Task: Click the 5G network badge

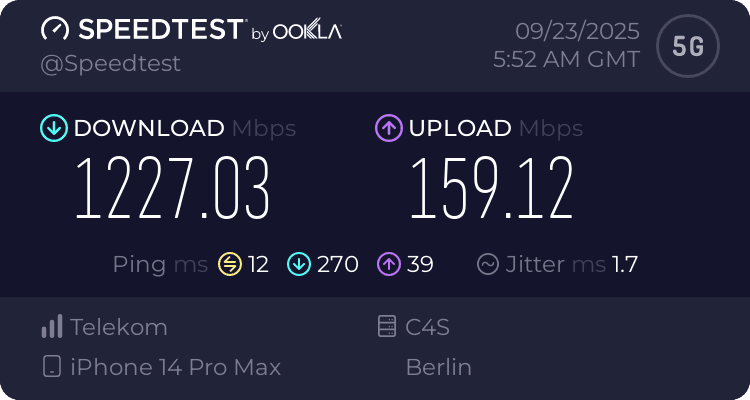Action: [x=685, y=45]
